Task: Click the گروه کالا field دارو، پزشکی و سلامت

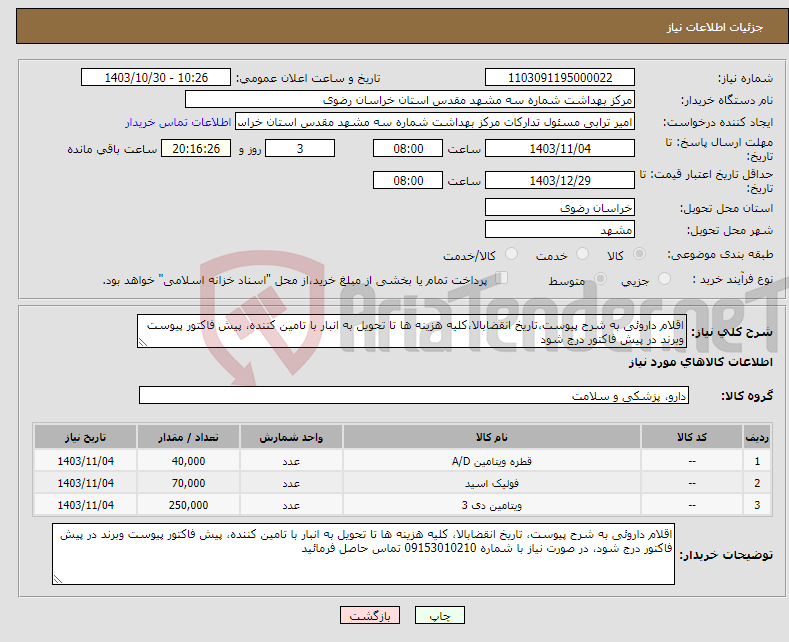Action: point(414,395)
